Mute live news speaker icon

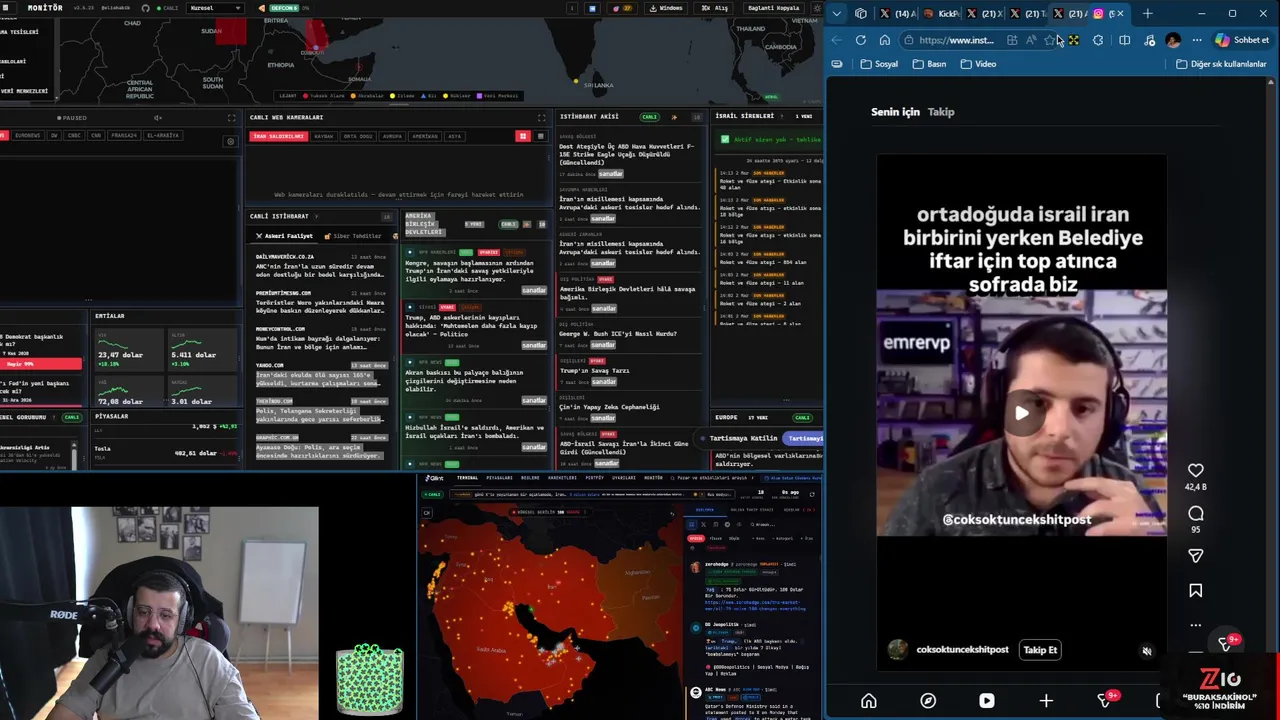pyautogui.click(x=157, y=118)
